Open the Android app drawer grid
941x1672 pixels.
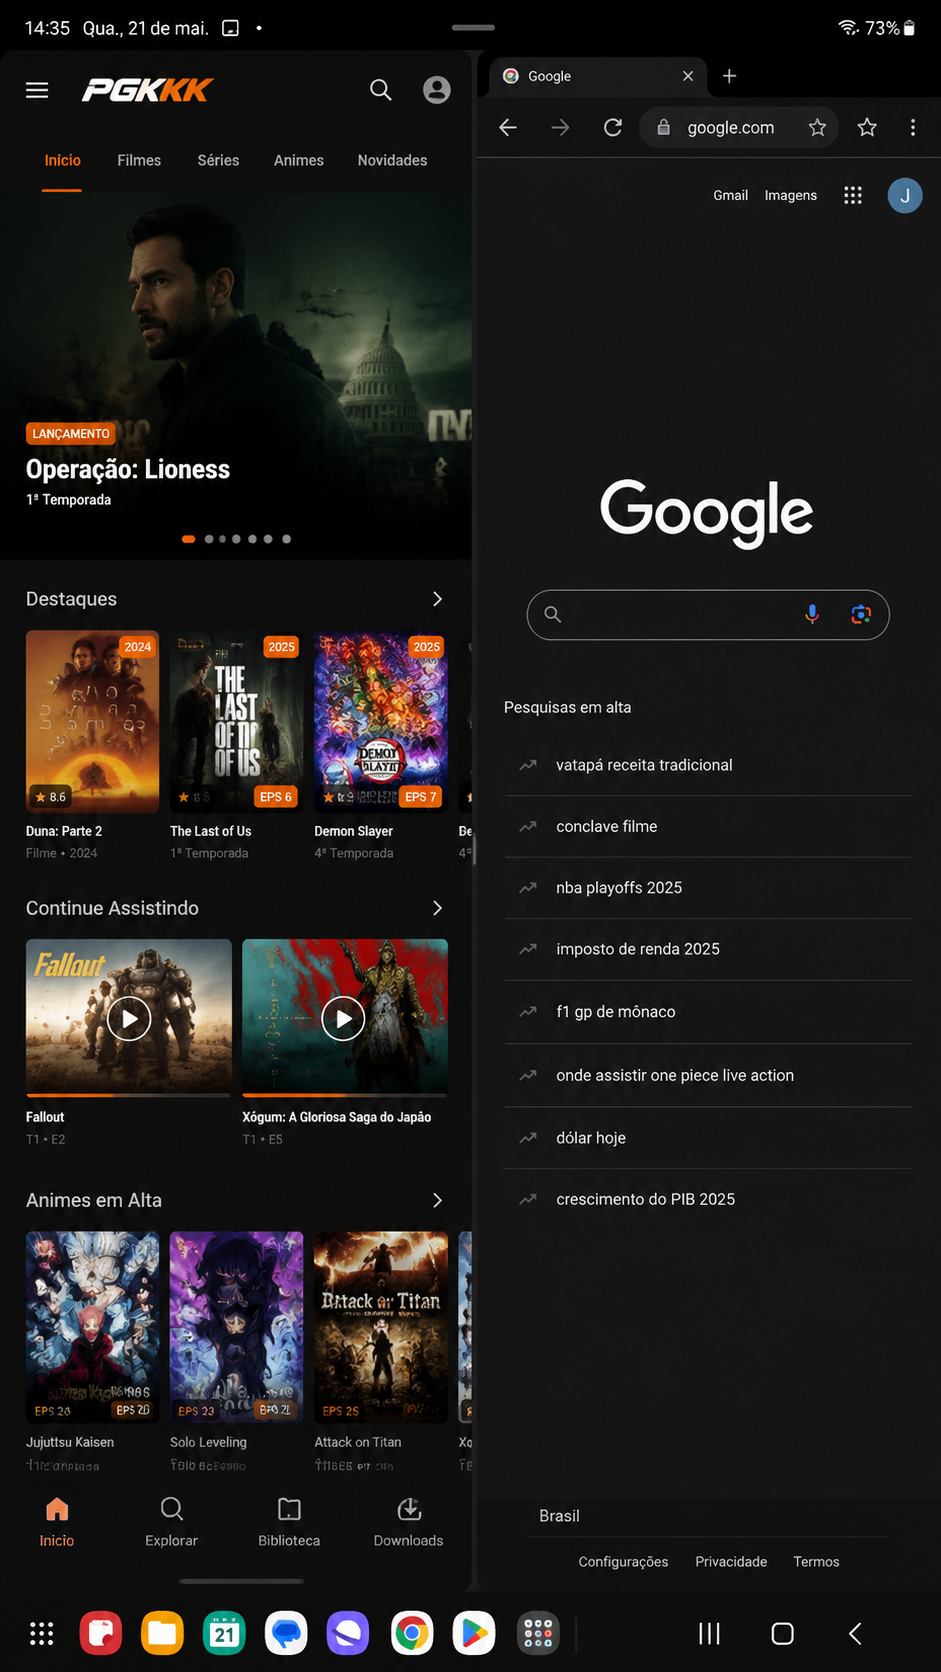(41, 1634)
